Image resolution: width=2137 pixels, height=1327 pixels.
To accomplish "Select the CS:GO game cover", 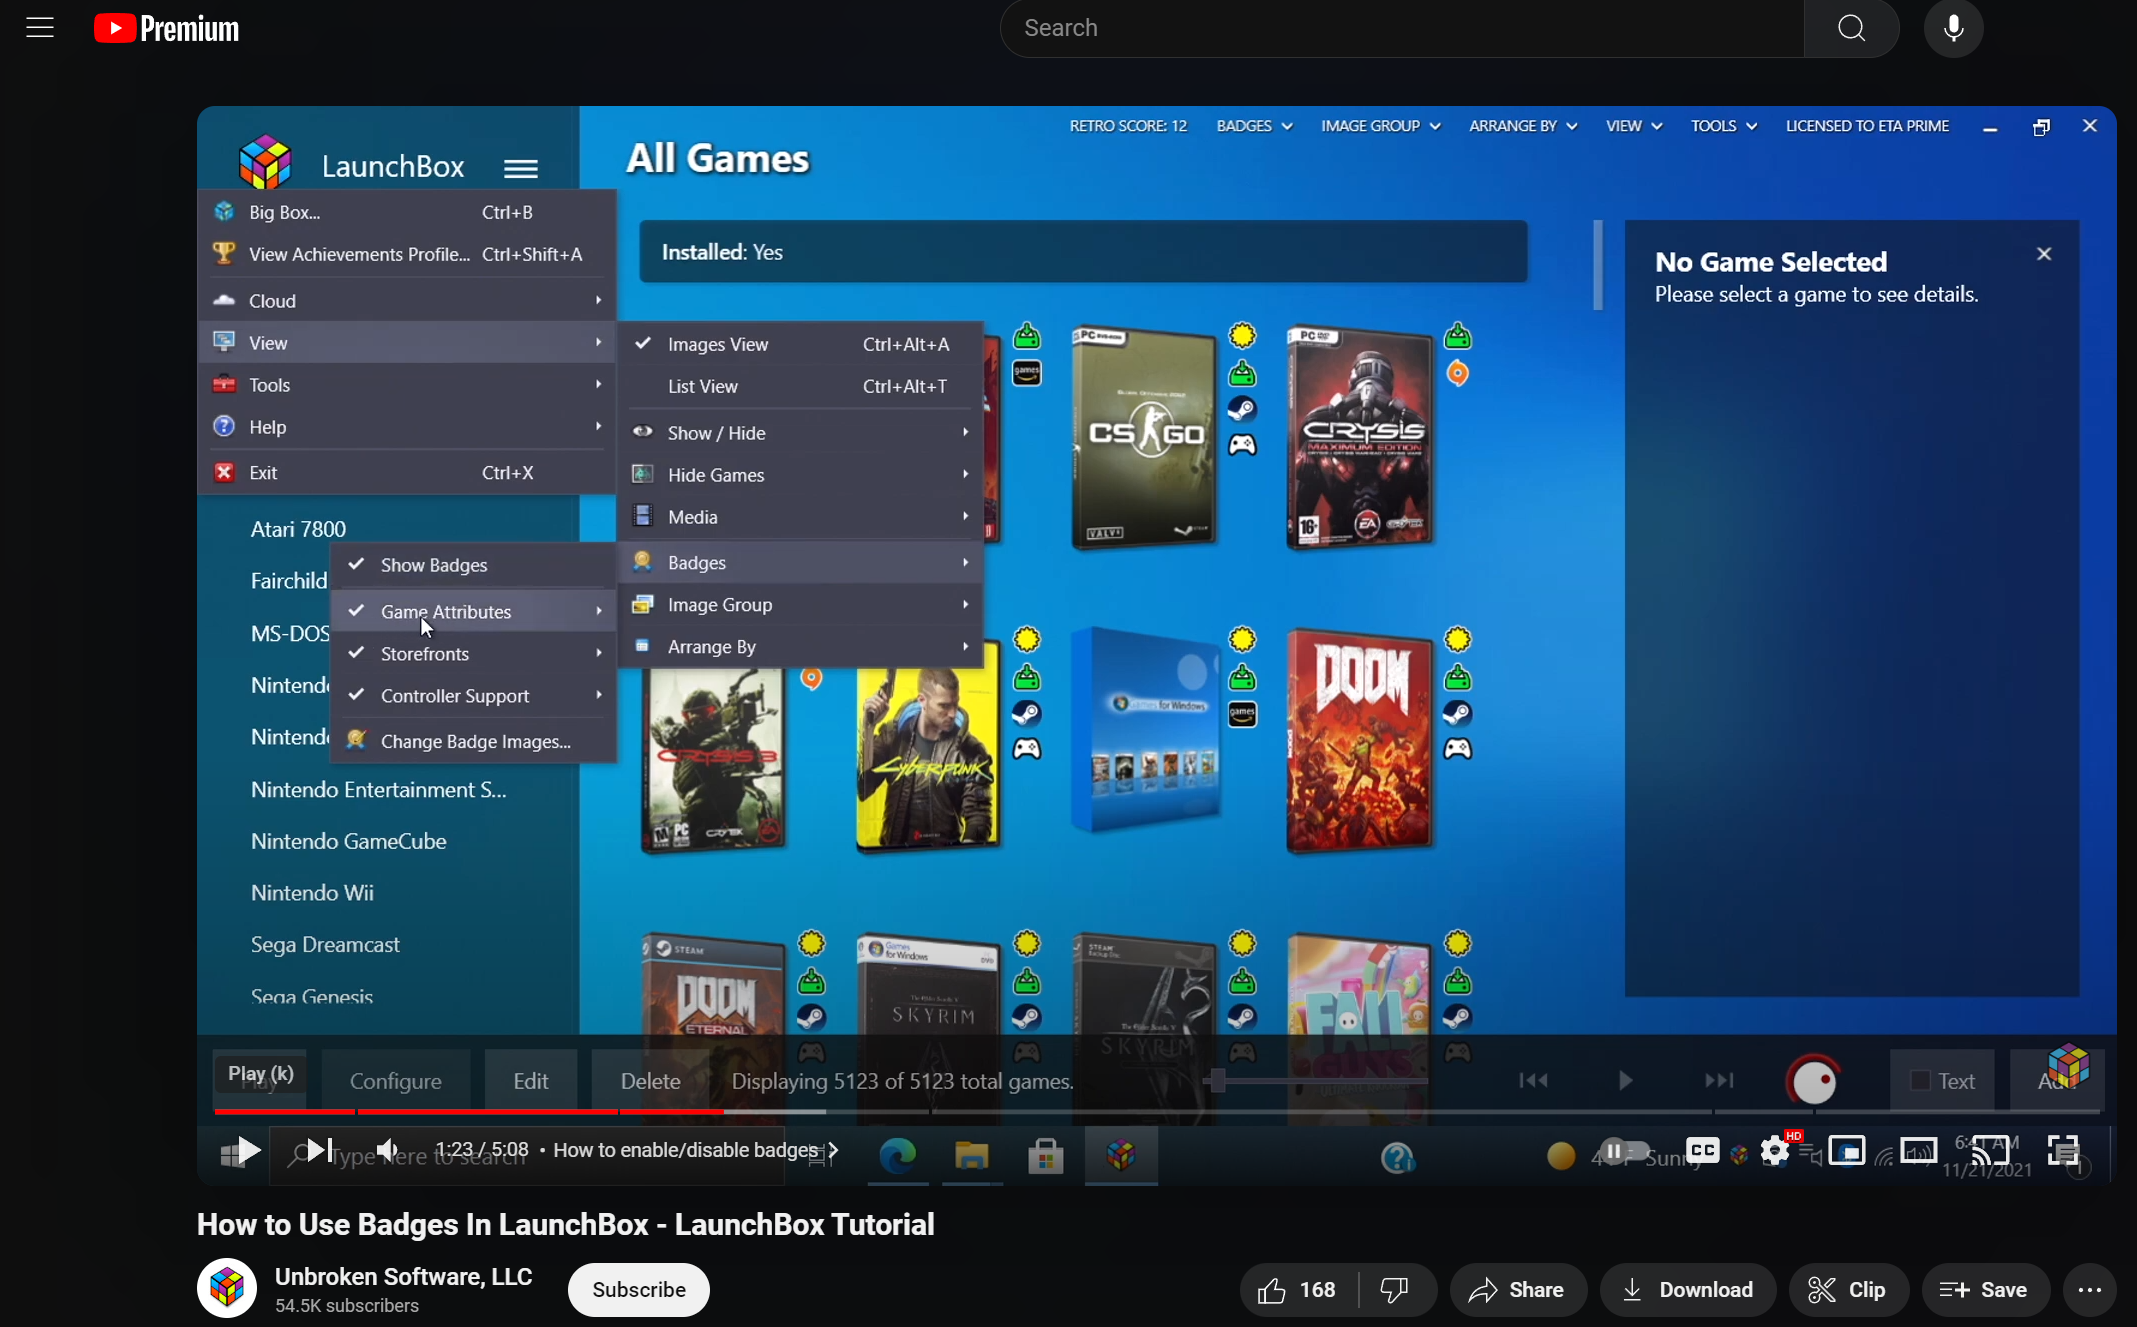I will coord(1146,437).
